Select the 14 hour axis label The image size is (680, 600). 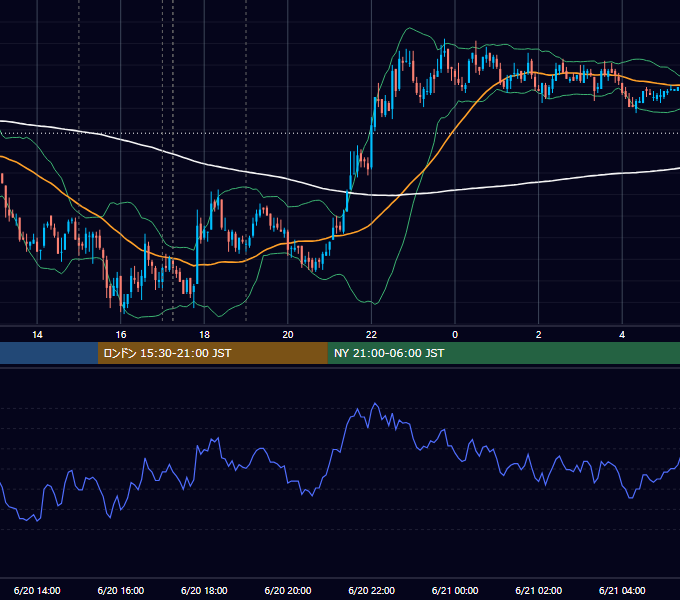[37, 335]
